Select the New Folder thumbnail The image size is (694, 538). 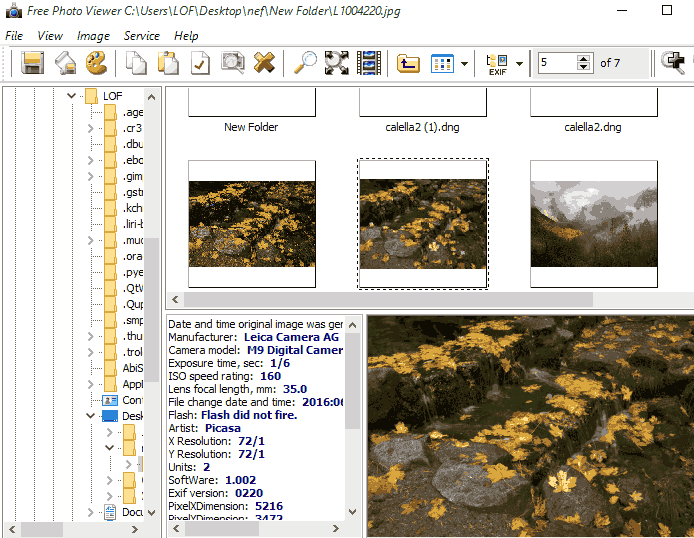[251, 109]
